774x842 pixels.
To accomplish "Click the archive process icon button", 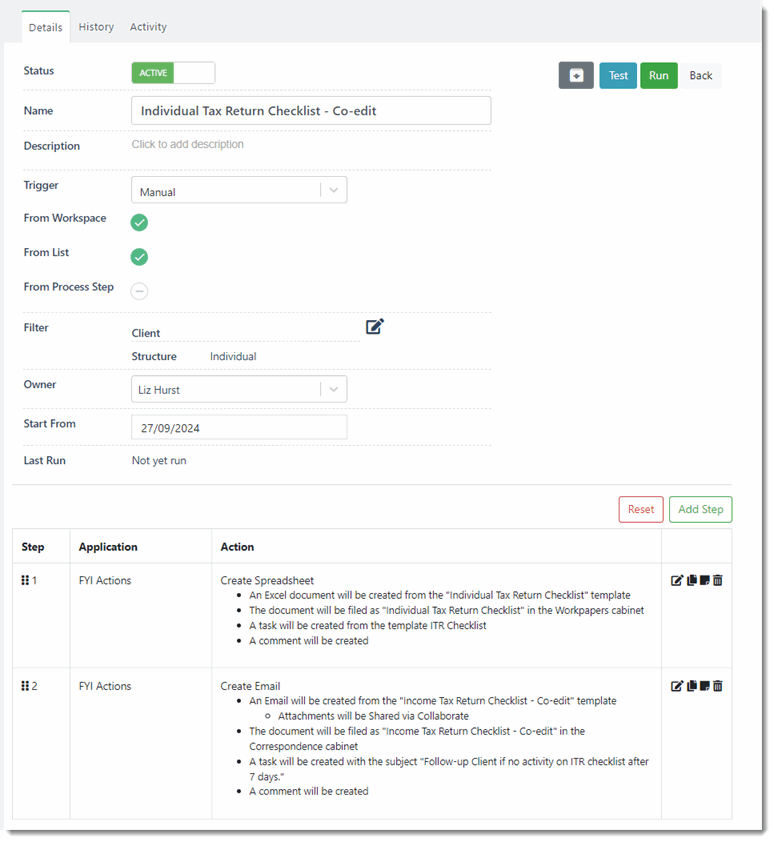I will 576,76.
